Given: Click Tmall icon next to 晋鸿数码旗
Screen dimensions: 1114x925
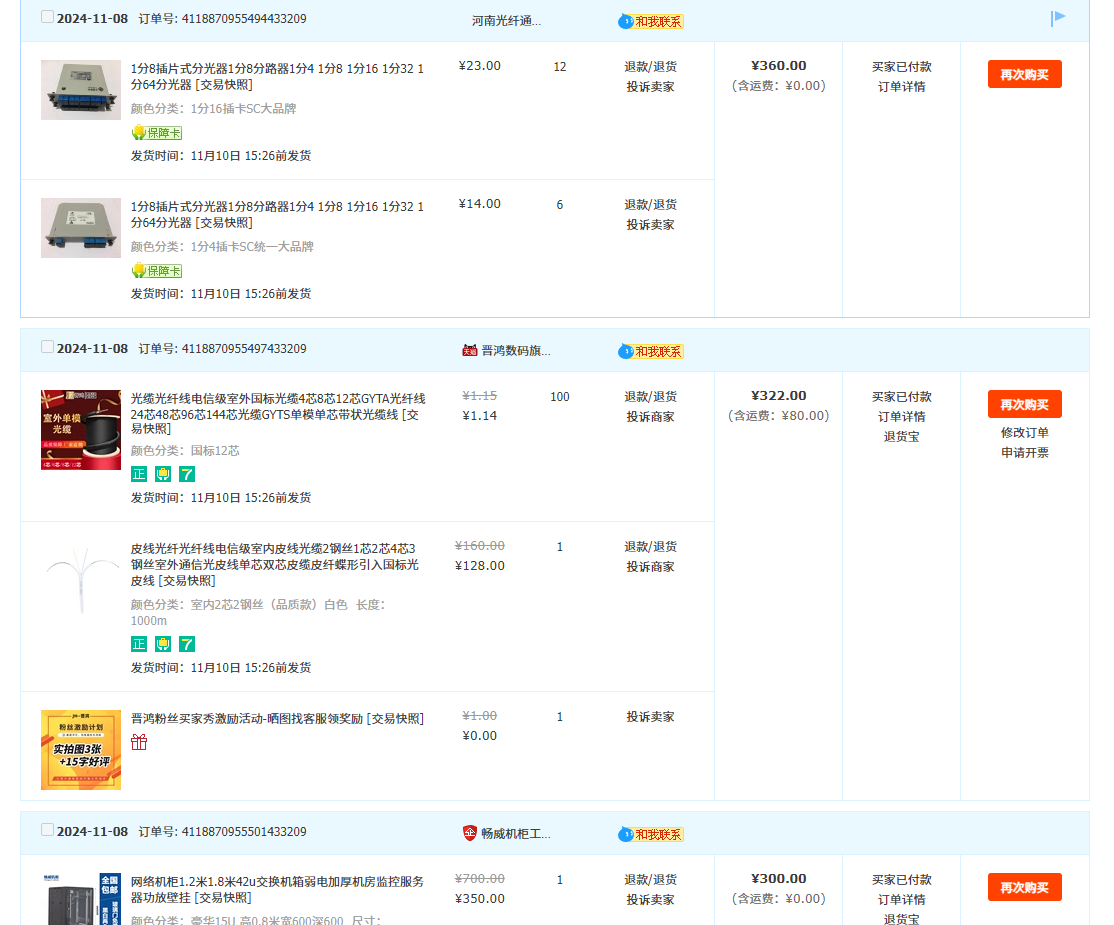Looking at the screenshot, I should 469,351.
